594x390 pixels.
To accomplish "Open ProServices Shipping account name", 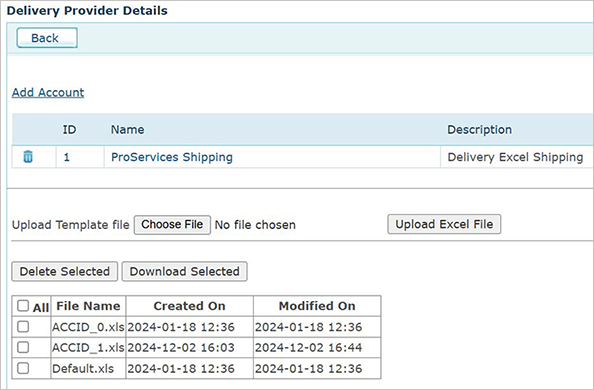I will [x=172, y=157].
